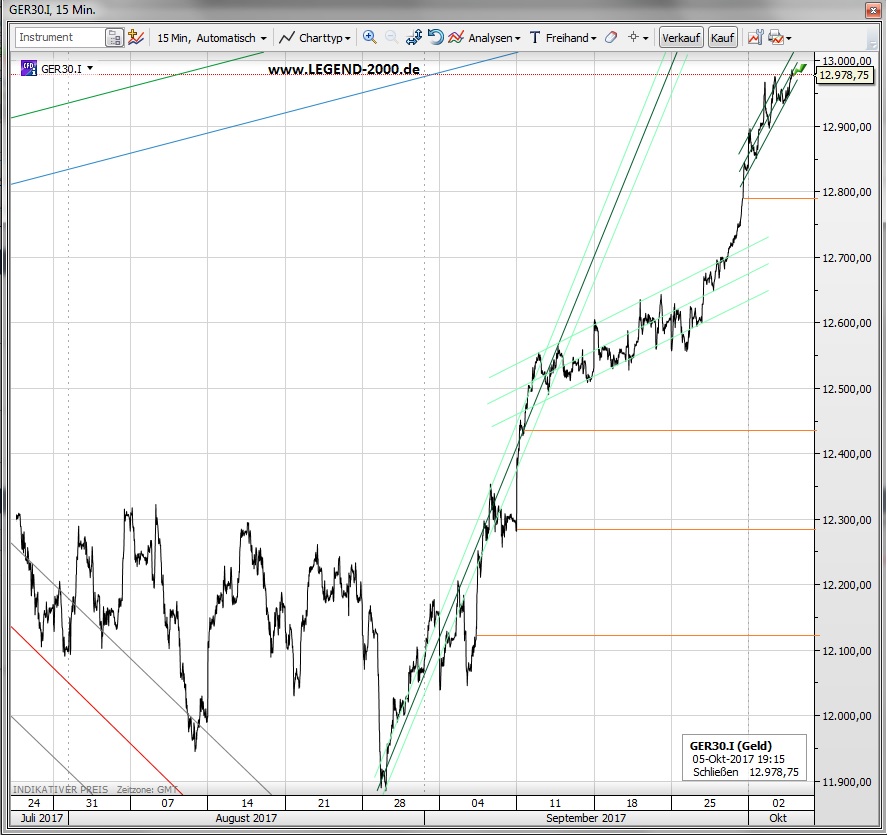Click the autoscale arrows icon
This screenshot has height=835, width=887.
point(414,37)
